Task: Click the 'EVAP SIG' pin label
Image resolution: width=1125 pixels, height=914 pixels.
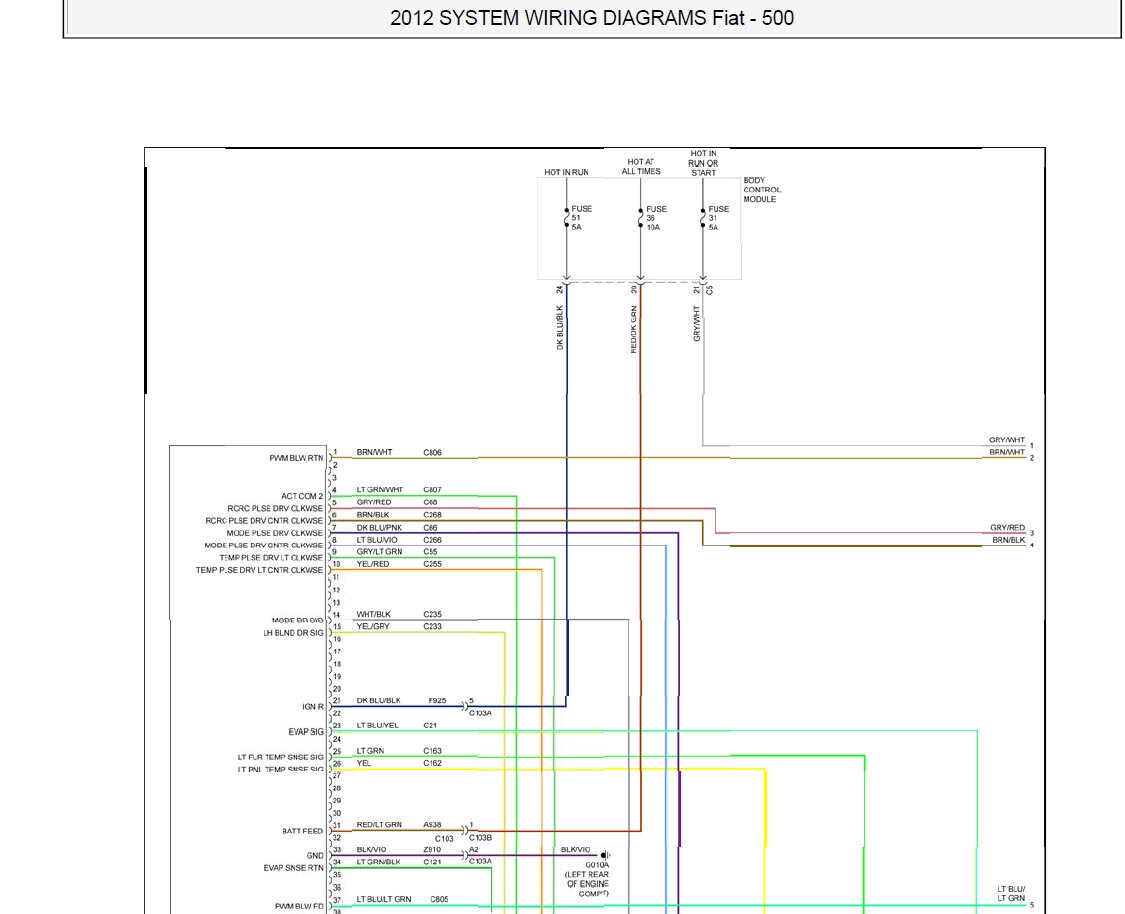Action: [306, 732]
